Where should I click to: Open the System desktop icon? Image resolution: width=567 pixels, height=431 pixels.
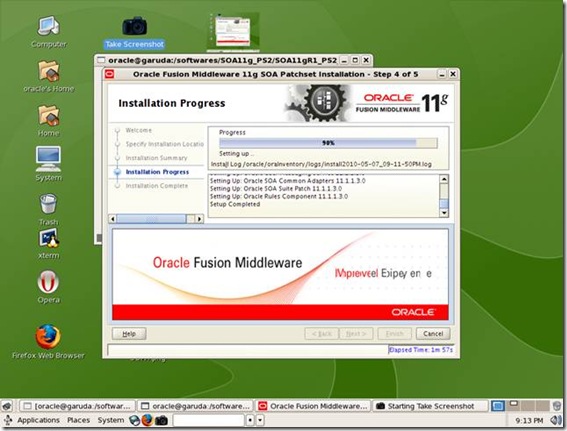[x=48, y=164]
